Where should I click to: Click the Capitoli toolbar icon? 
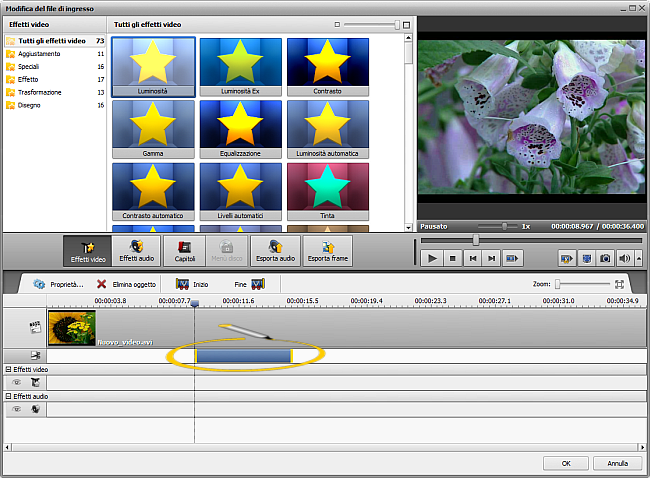pyautogui.click(x=184, y=250)
